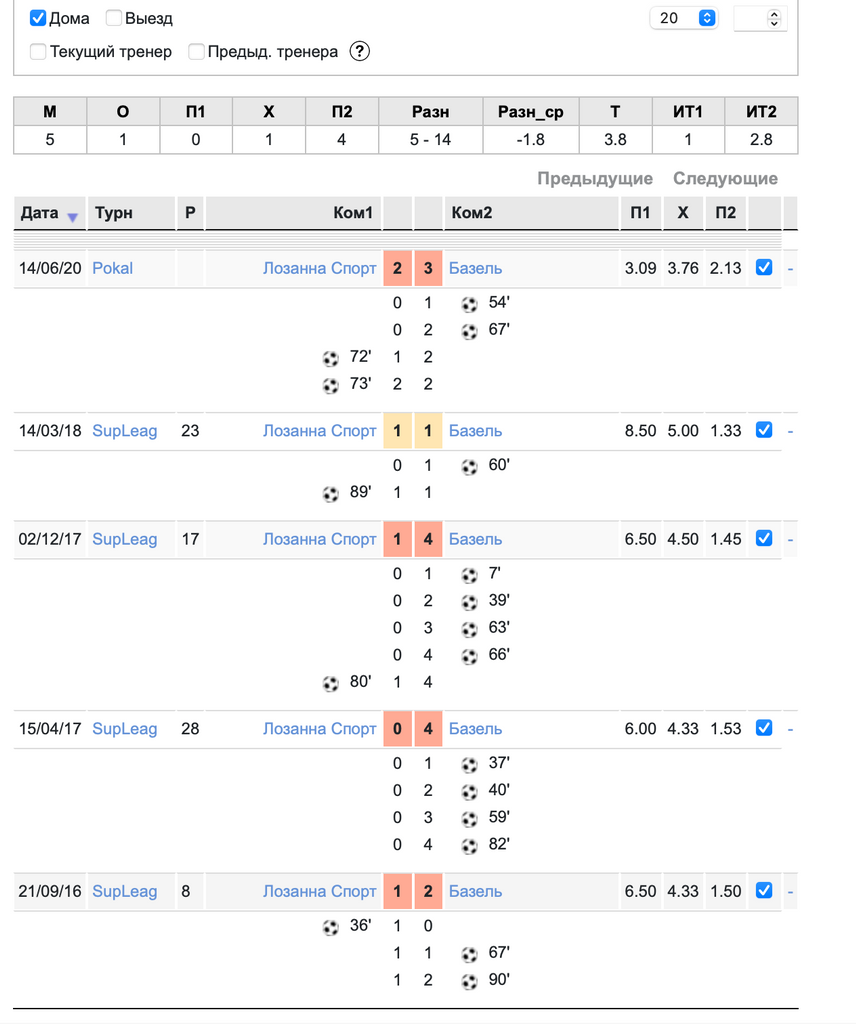Uncheck the 02/12/17 match row checkbox

[764, 538]
